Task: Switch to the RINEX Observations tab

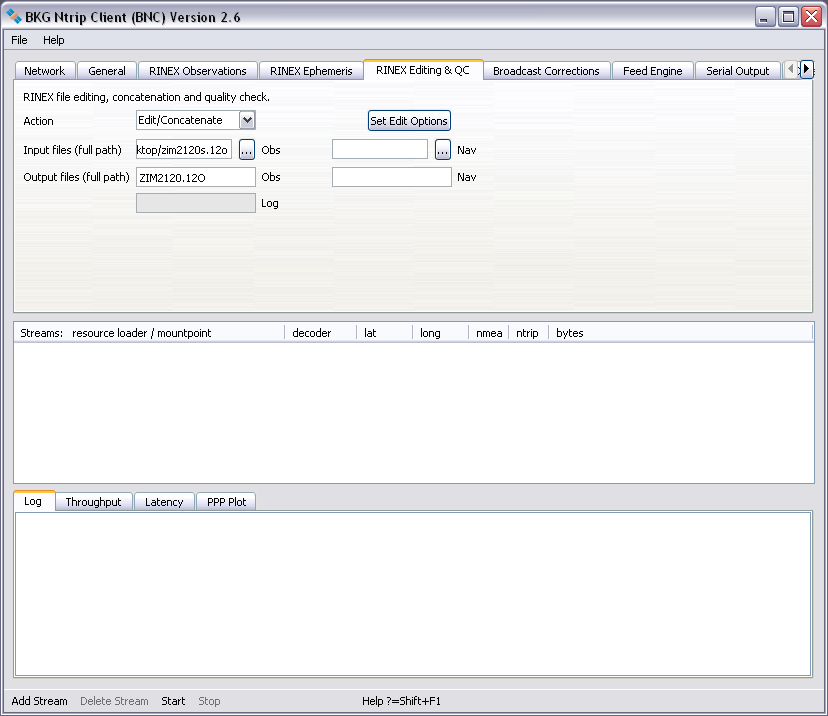Action: pos(197,71)
